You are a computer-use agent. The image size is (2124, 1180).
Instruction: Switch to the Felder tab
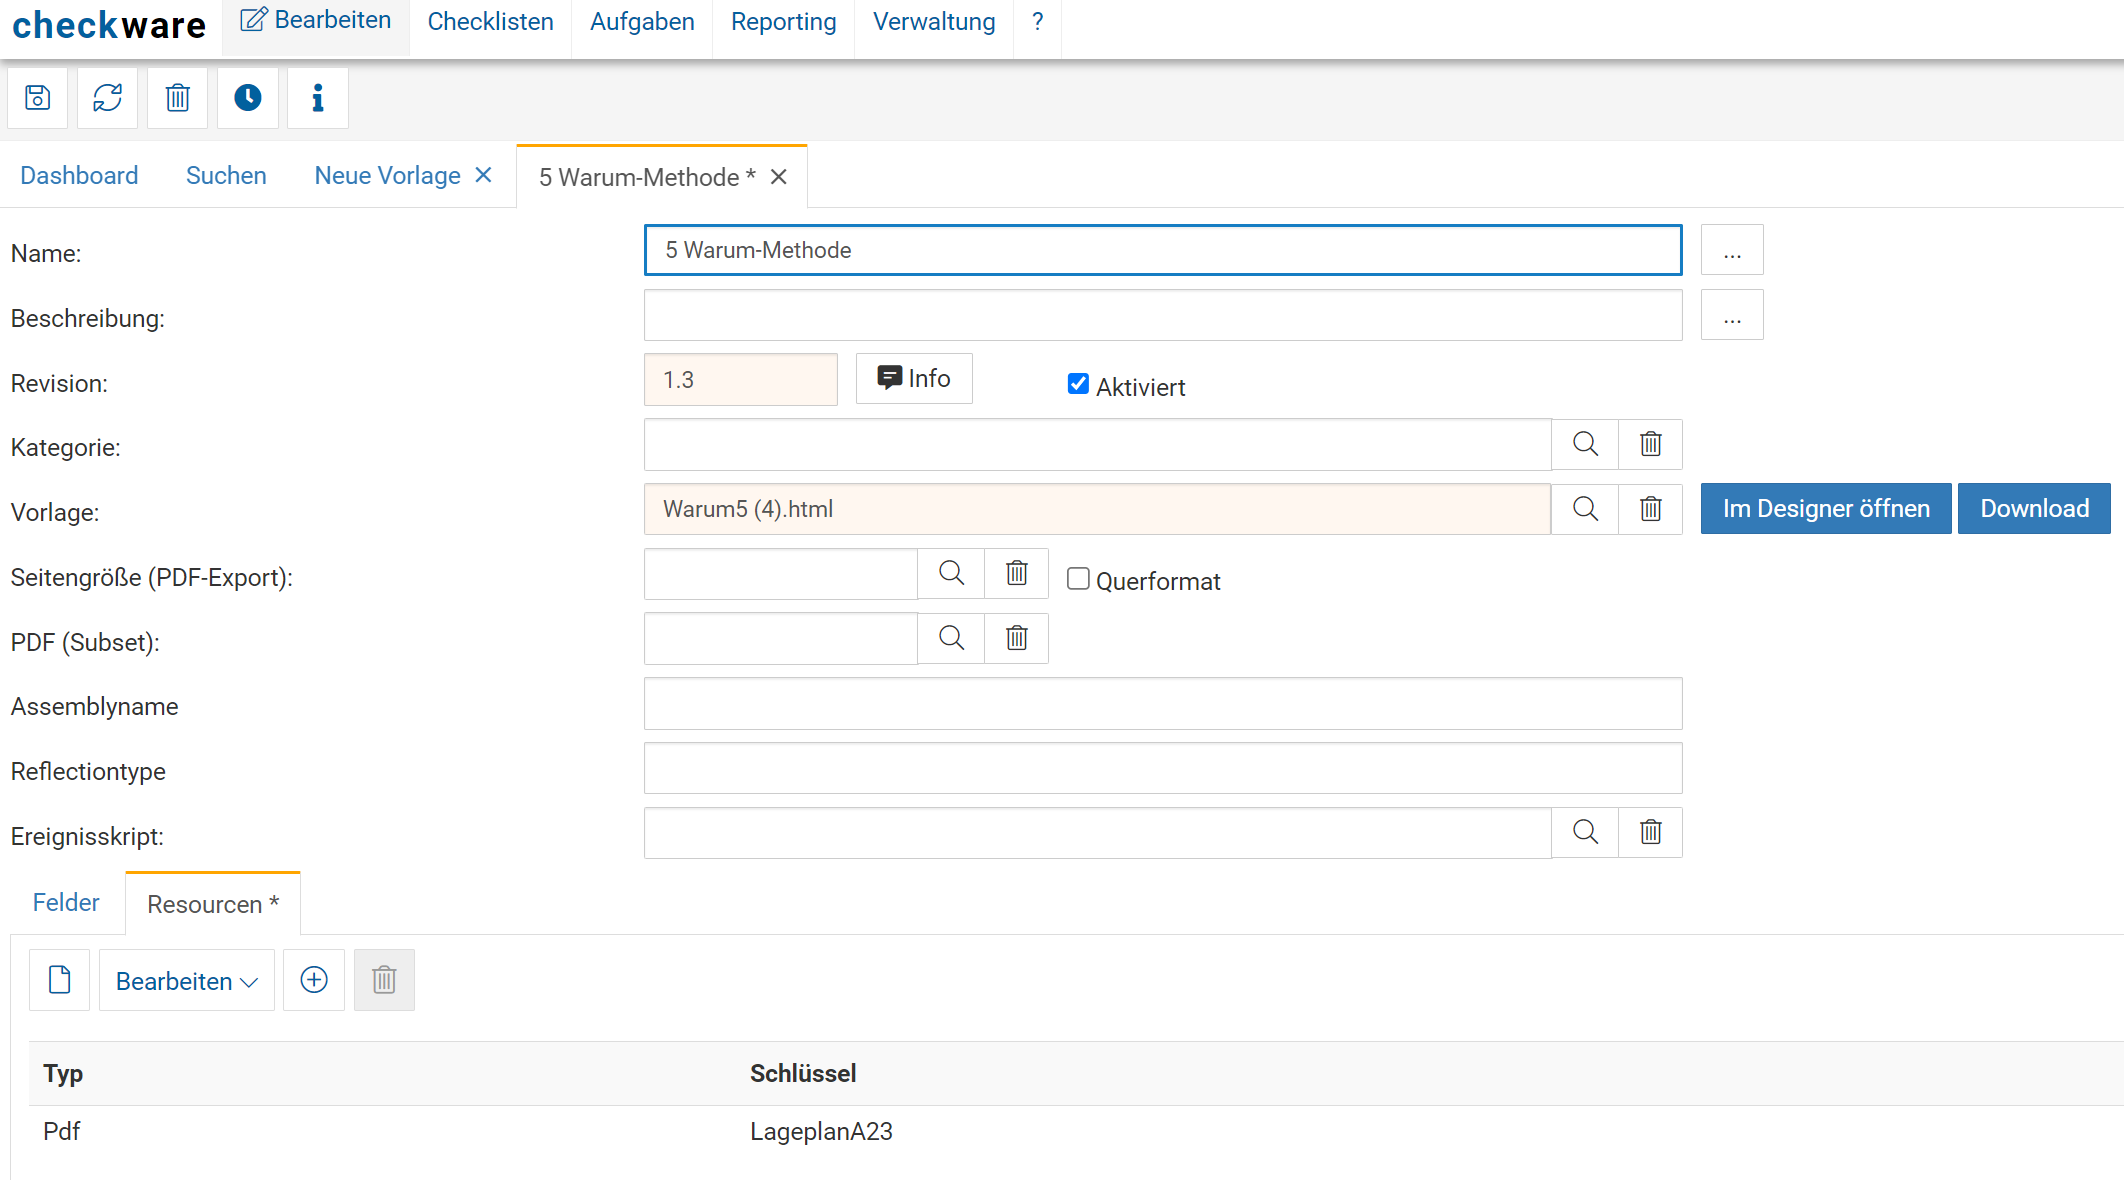[x=66, y=903]
